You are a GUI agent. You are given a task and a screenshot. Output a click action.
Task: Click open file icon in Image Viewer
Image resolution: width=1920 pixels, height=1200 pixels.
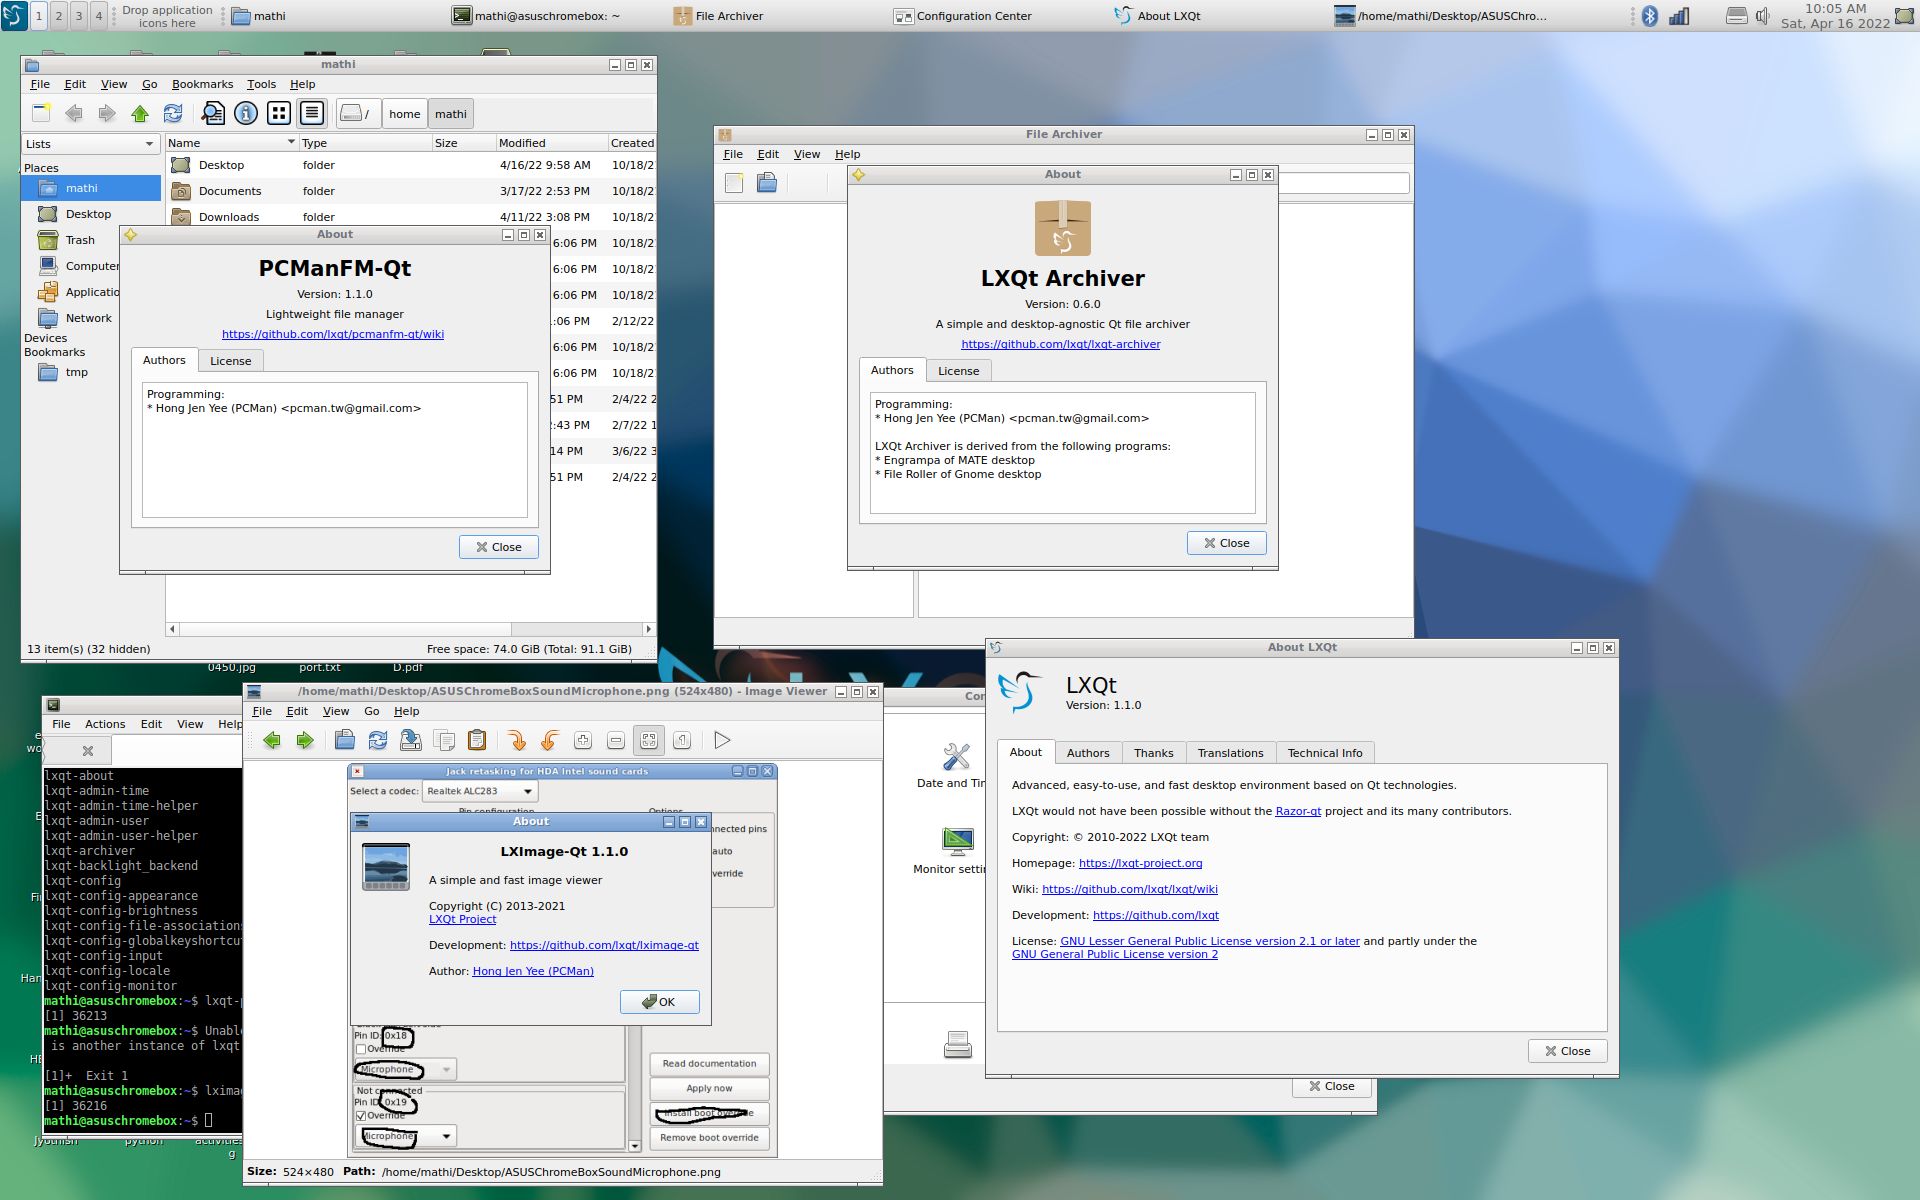click(345, 740)
